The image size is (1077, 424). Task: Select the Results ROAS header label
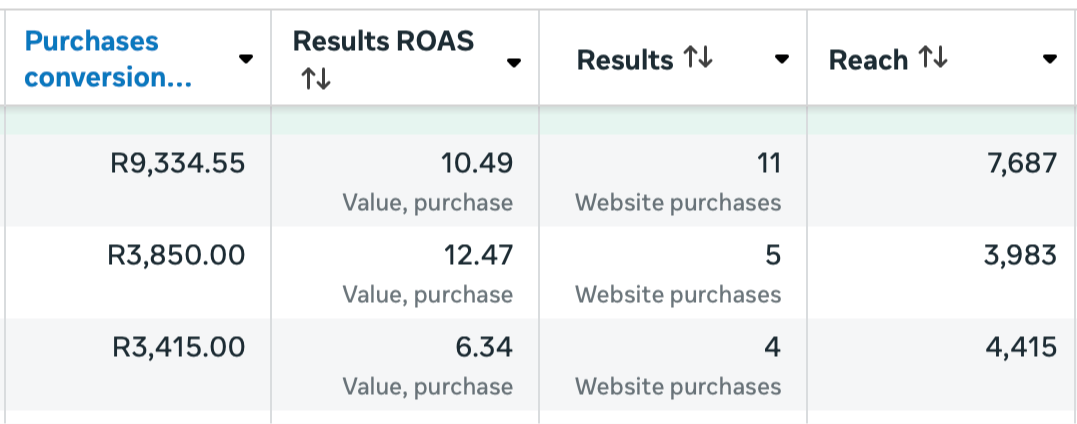click(383, 41)
